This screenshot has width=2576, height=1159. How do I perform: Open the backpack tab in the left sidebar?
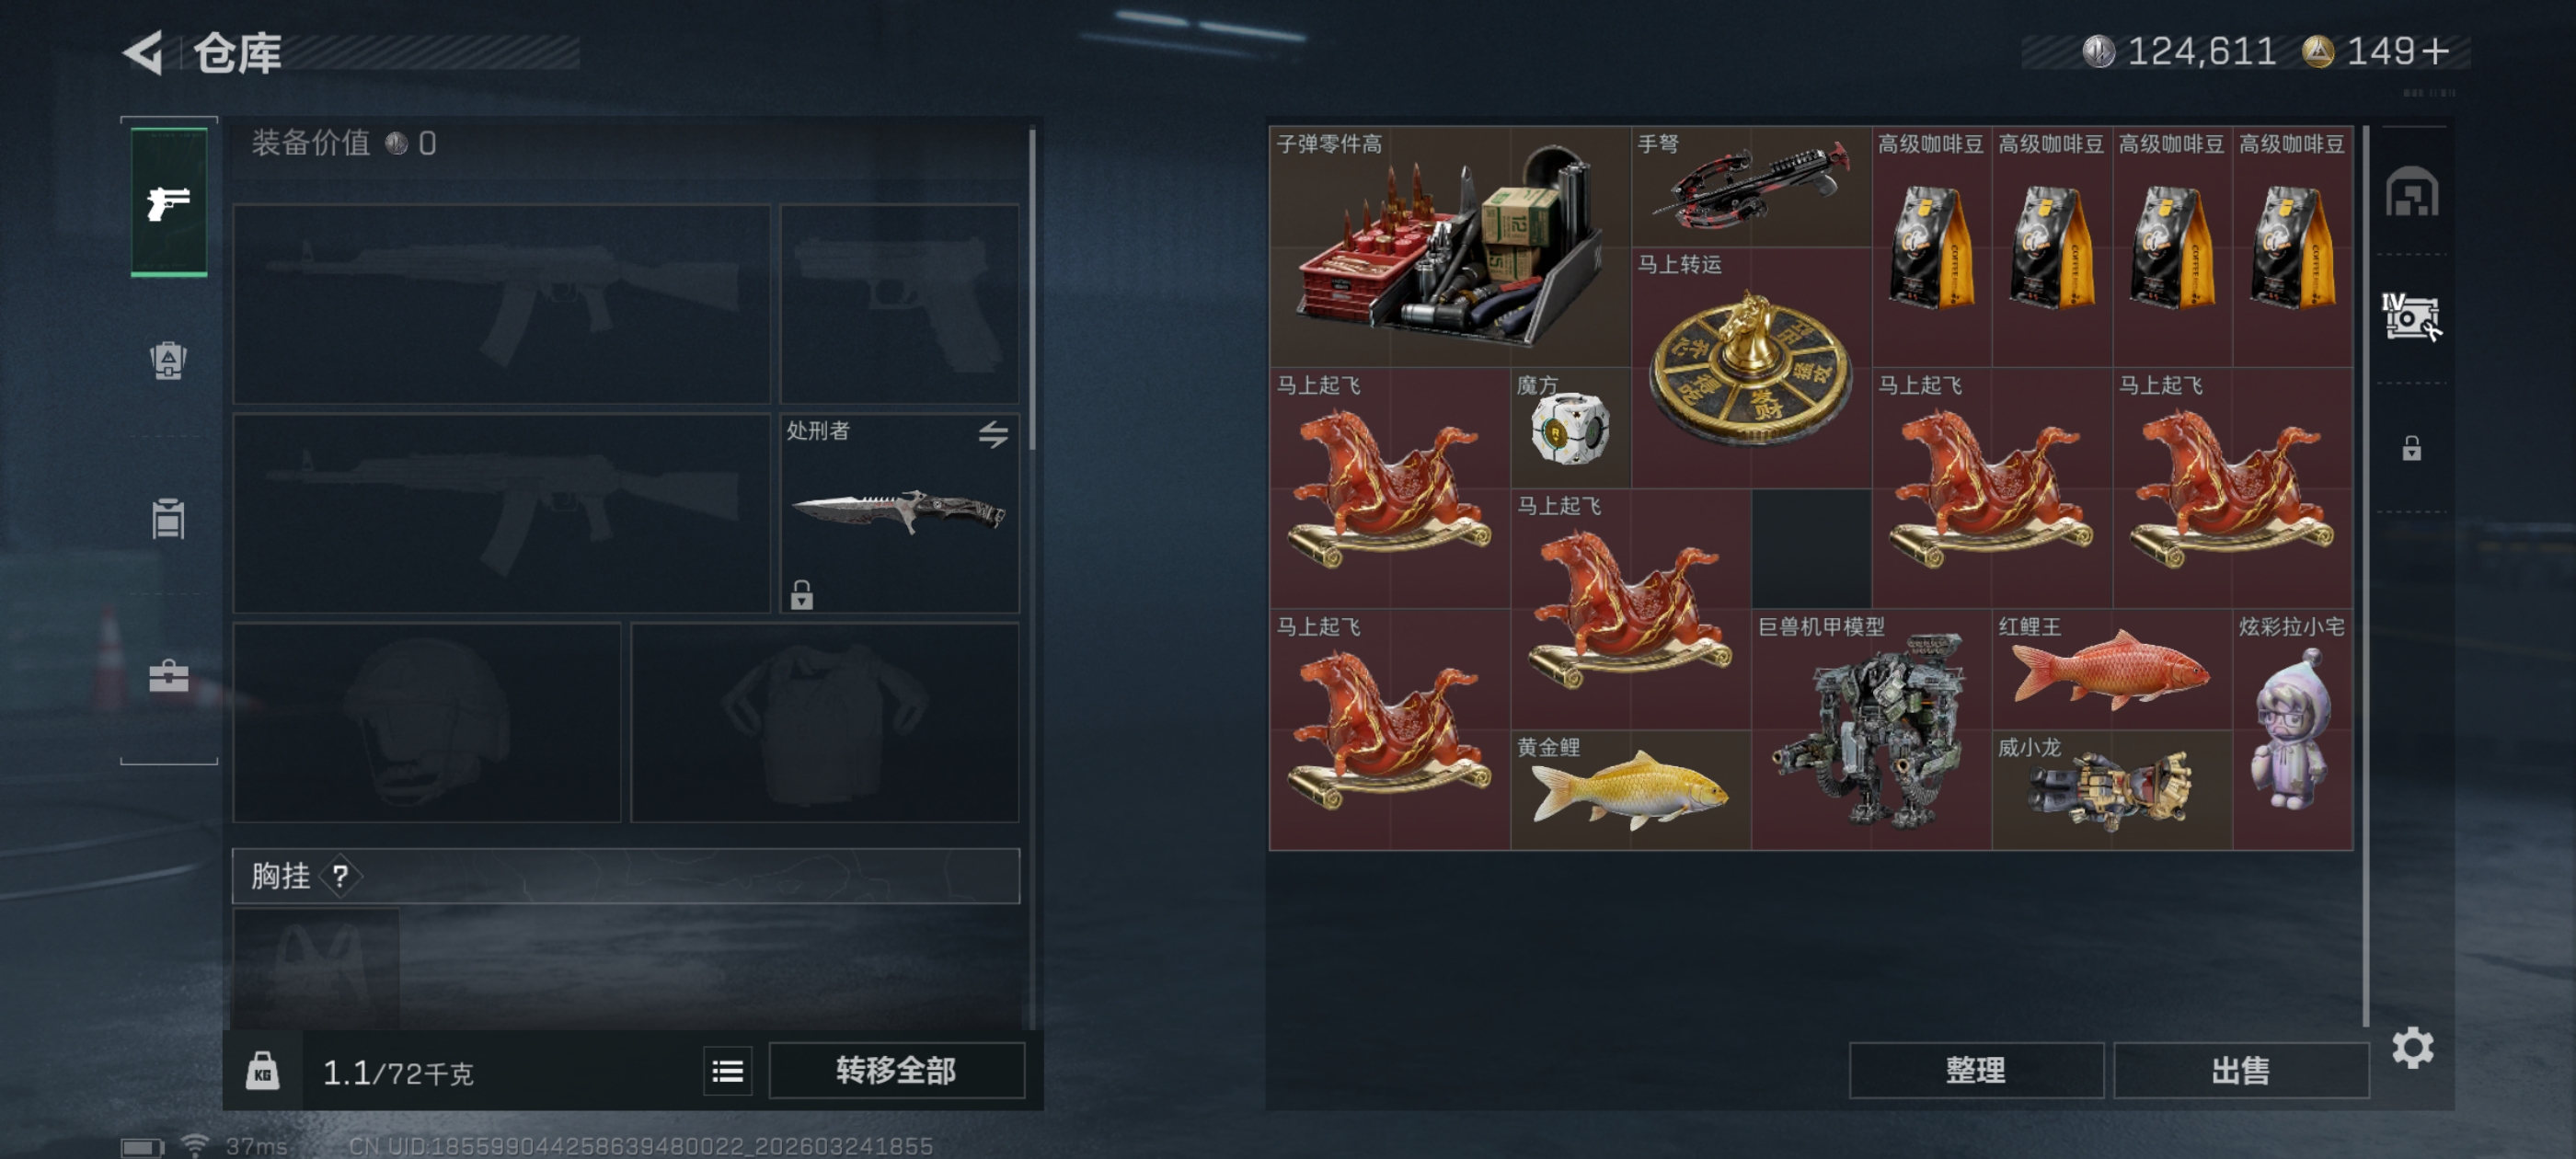(168, 360)
